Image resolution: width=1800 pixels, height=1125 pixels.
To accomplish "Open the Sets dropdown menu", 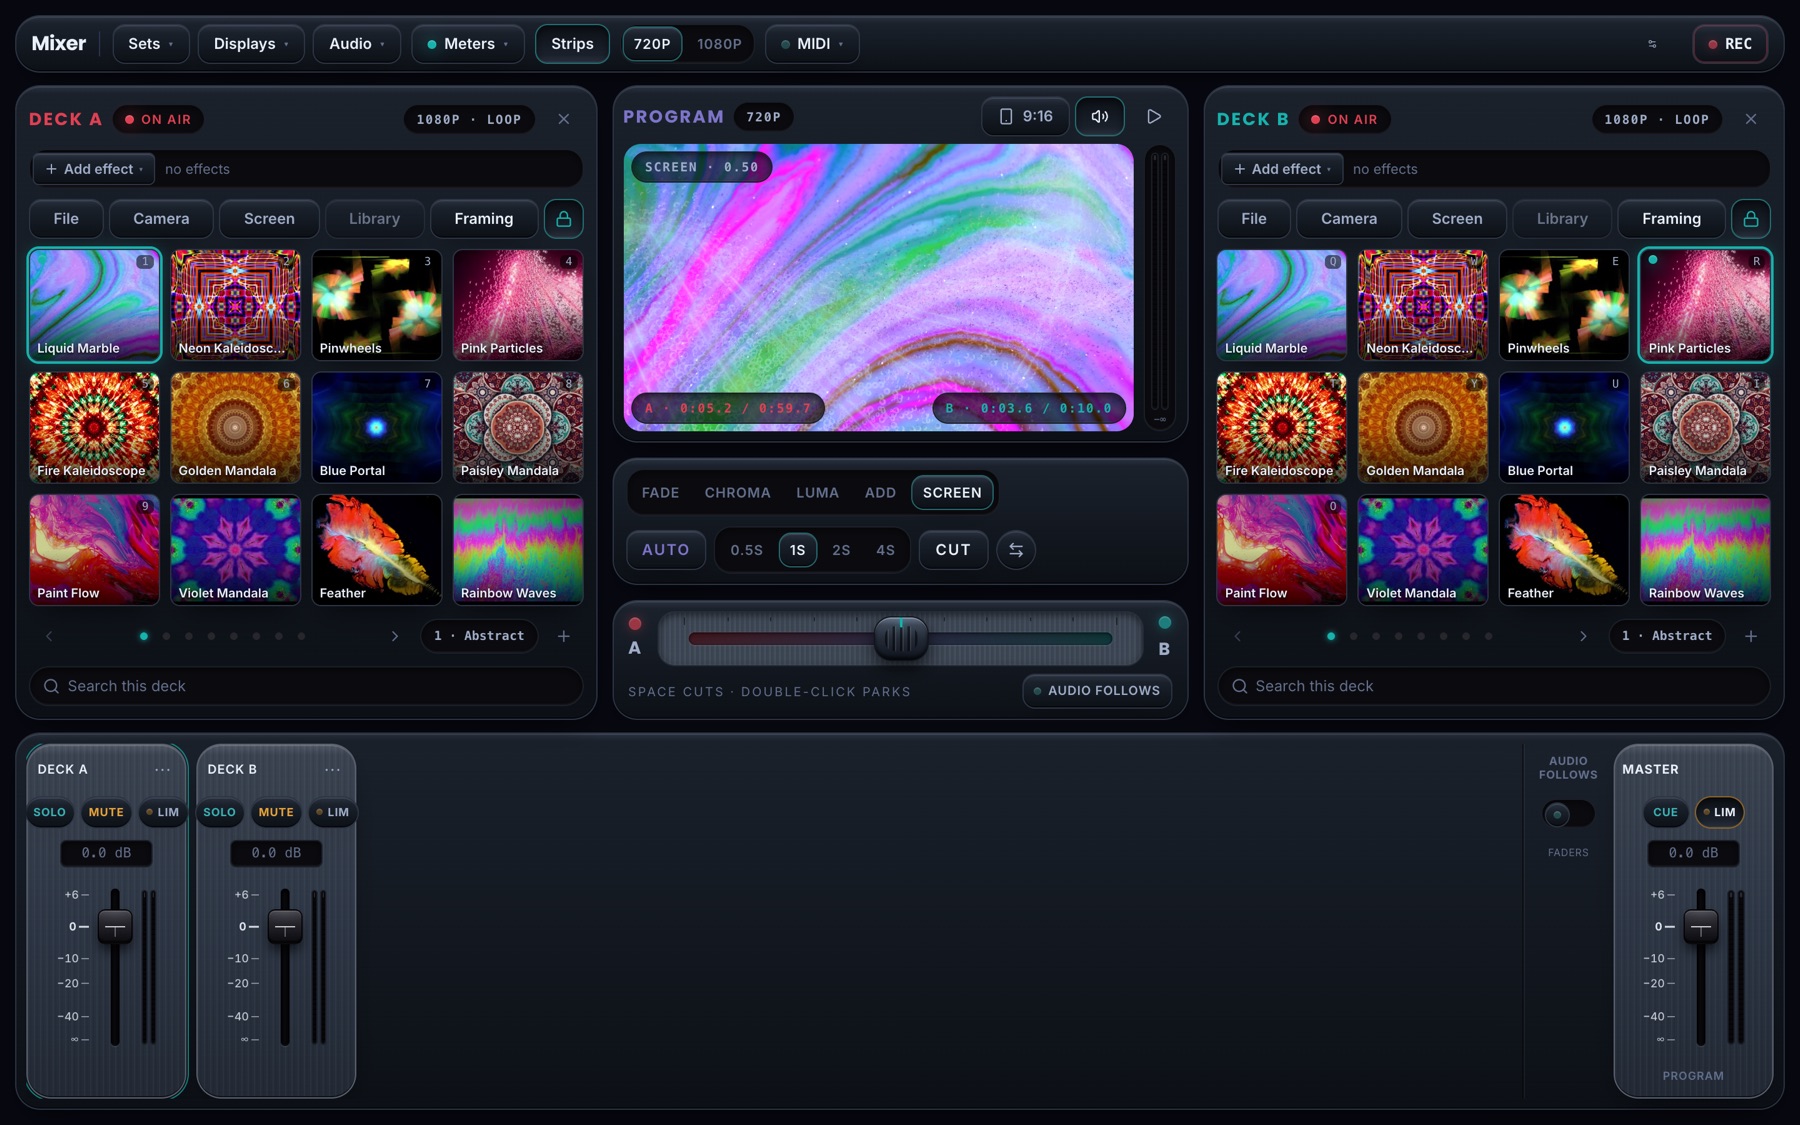I will click(x=150, y=44).
